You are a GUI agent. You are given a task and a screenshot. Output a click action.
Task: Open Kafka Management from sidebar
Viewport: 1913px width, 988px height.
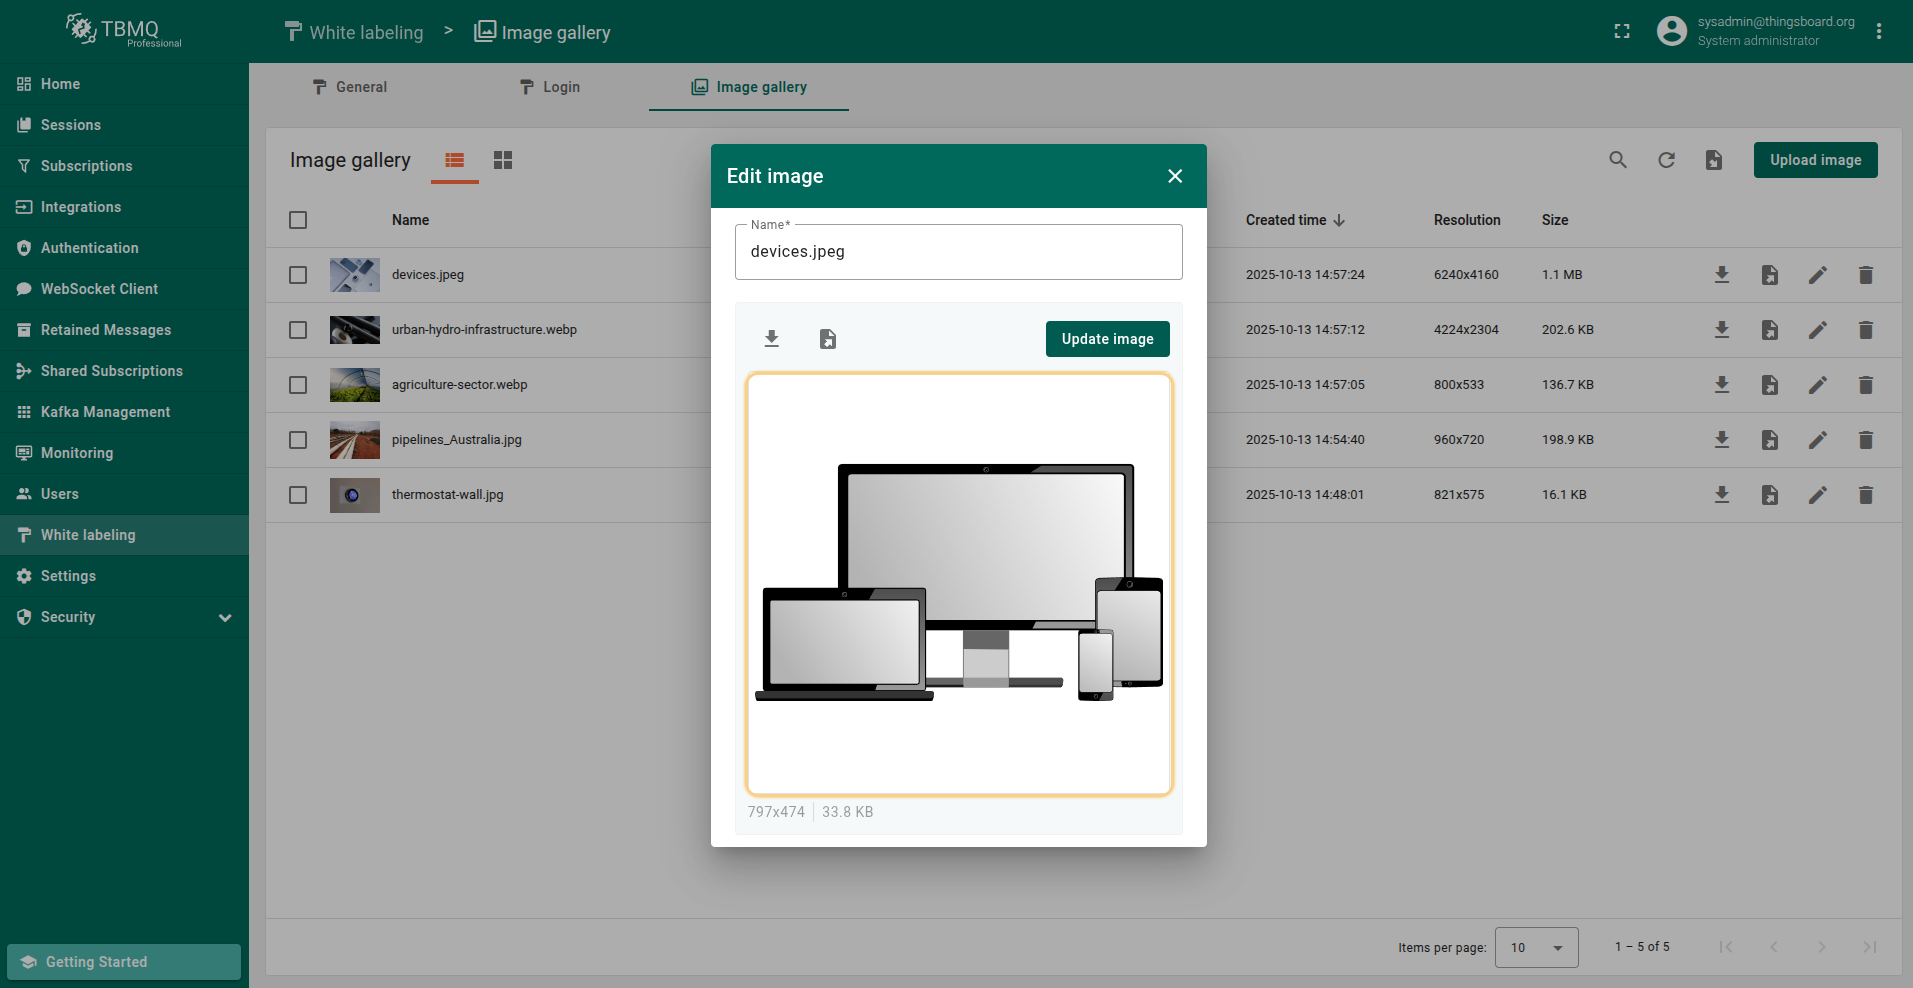pyautogui.click(x=105, y=412)
